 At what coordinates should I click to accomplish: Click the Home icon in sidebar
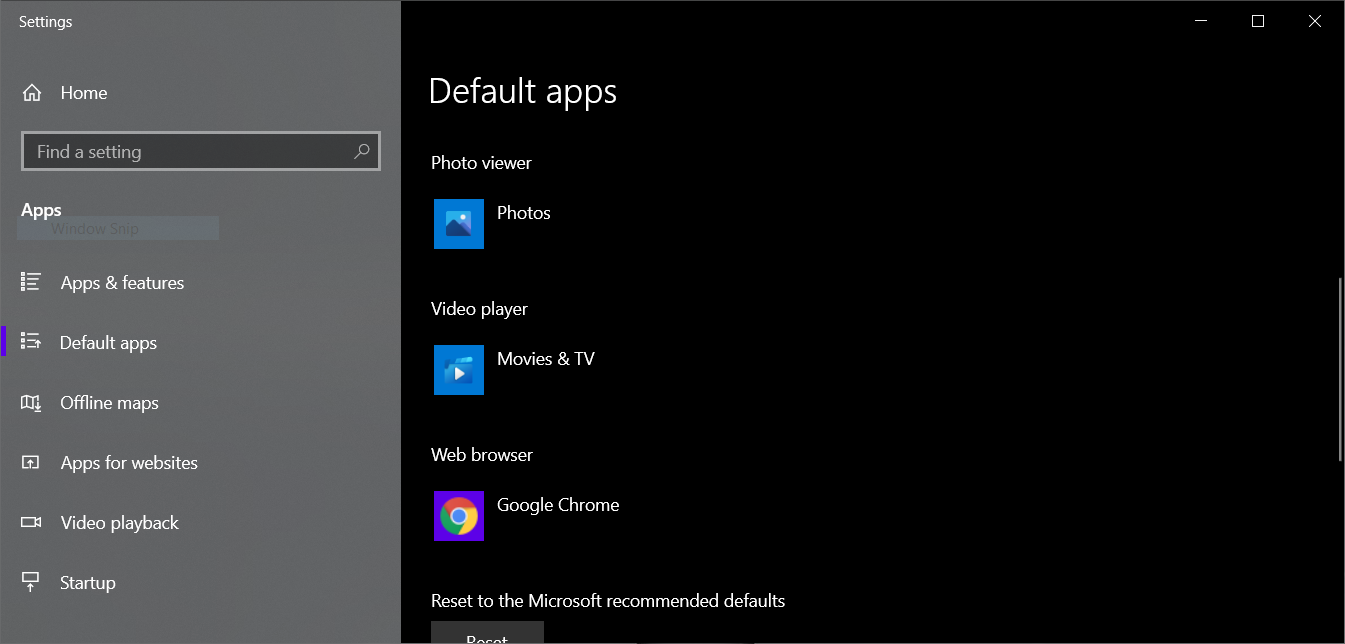32,93
